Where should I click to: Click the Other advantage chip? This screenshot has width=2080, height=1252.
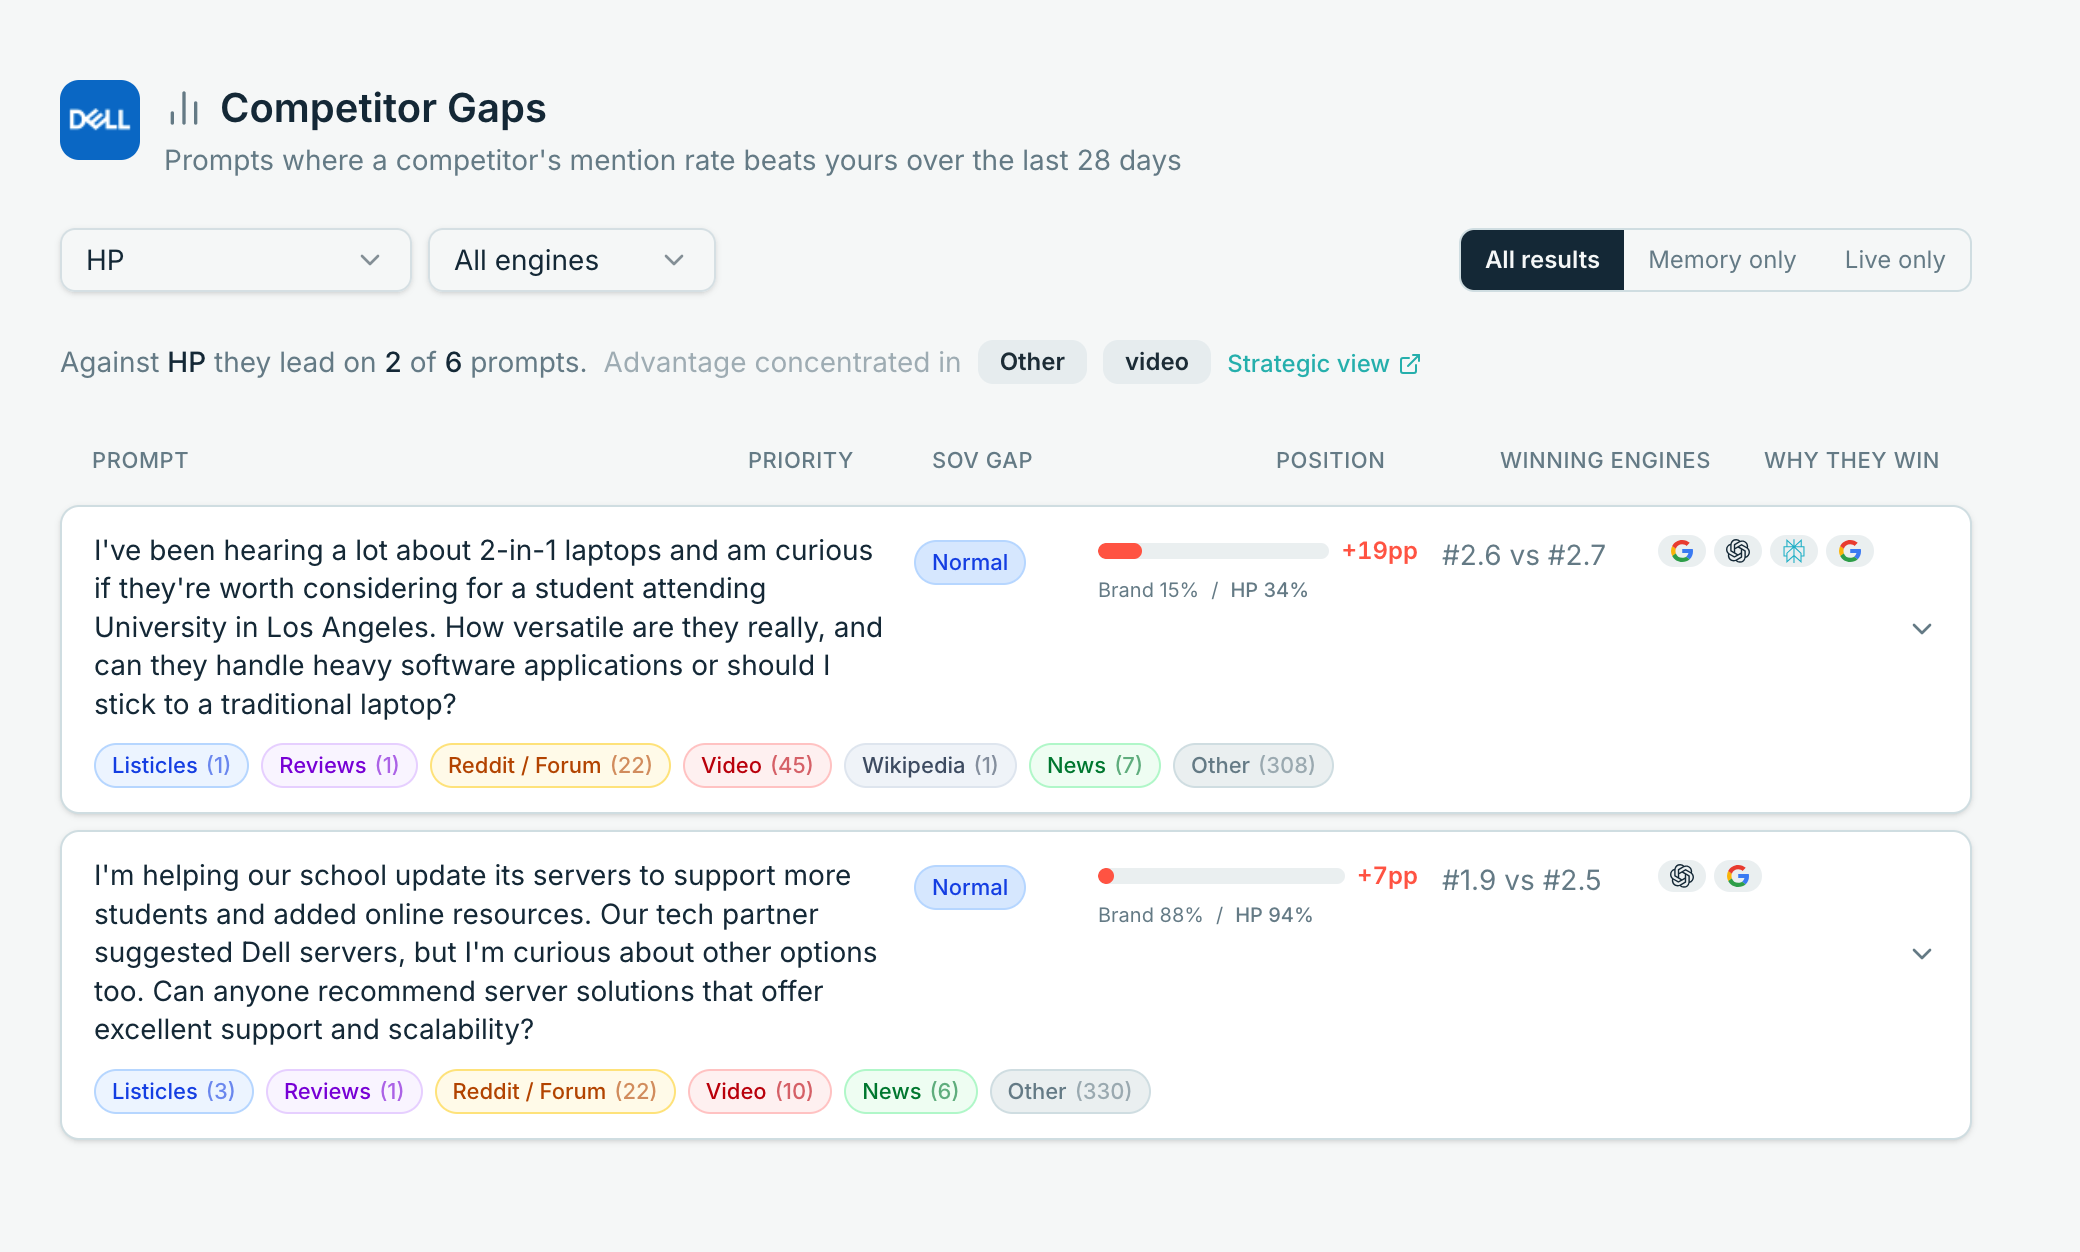1032,362
